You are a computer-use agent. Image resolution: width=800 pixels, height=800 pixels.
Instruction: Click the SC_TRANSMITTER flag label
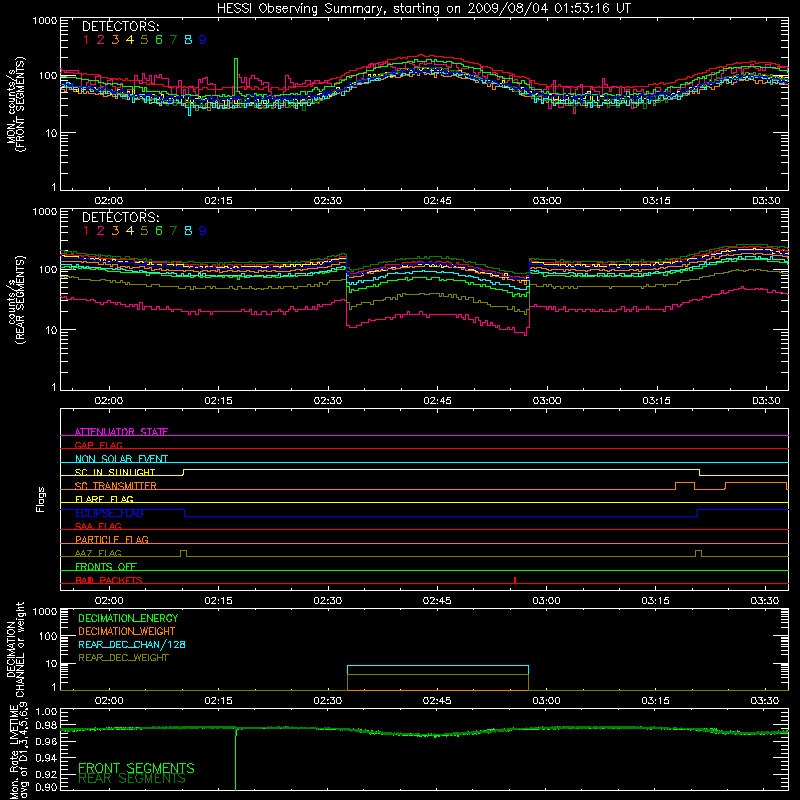pyautogui.click(x=115, y=486)
